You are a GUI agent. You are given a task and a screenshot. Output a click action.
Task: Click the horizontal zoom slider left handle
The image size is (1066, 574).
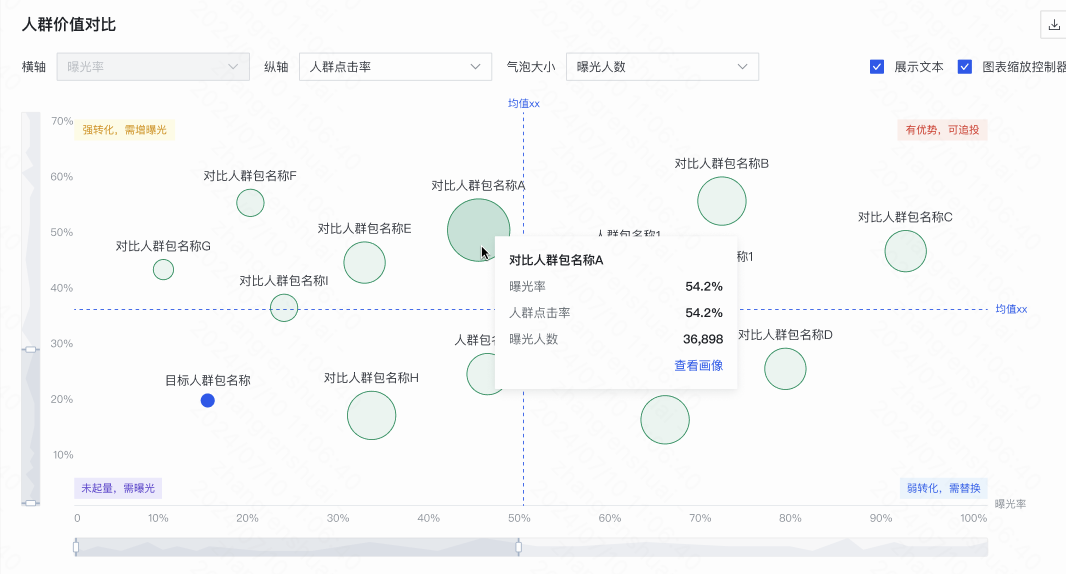75,547
